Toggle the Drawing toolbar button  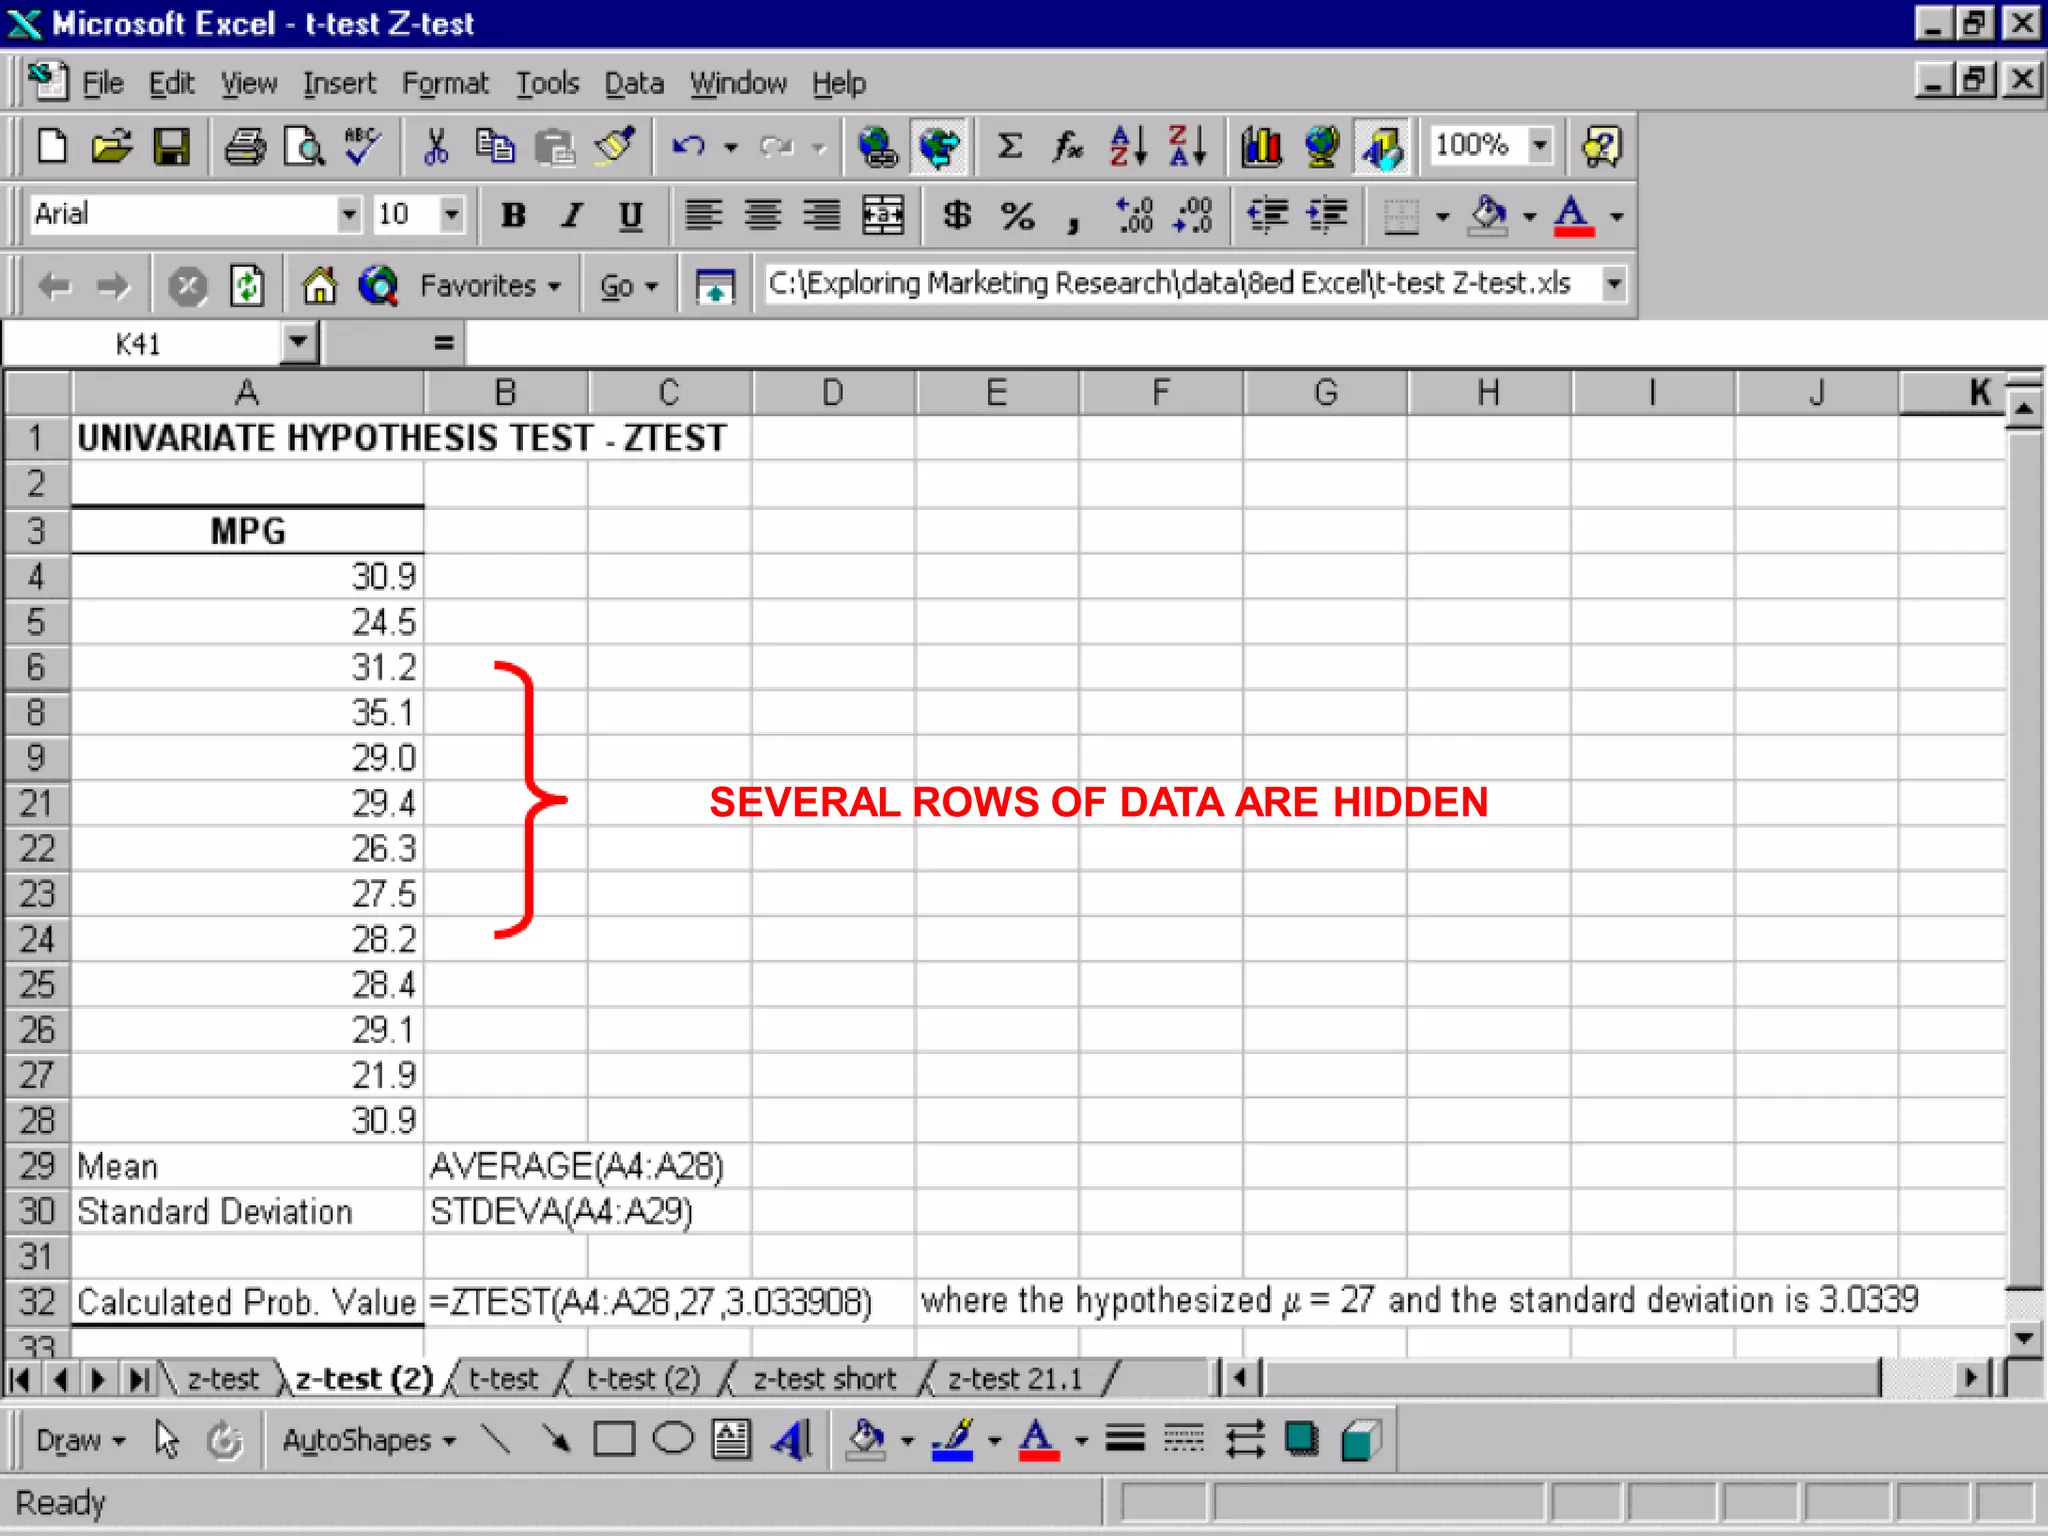click(x=1382, y=147)
